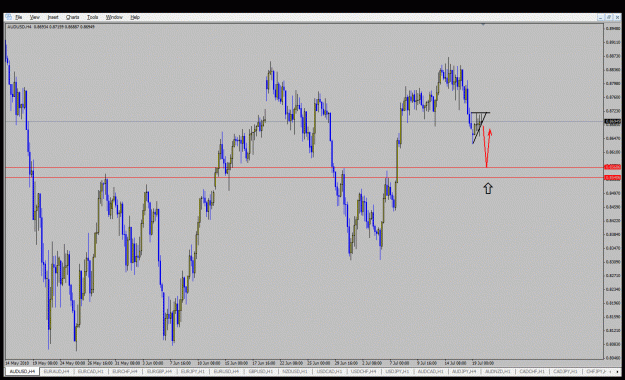Open the CADJPY,H1 chart tab
Image resolution: width=625 pixels, height=380 pixels.
pyautogui.click(x=565, y=371)
